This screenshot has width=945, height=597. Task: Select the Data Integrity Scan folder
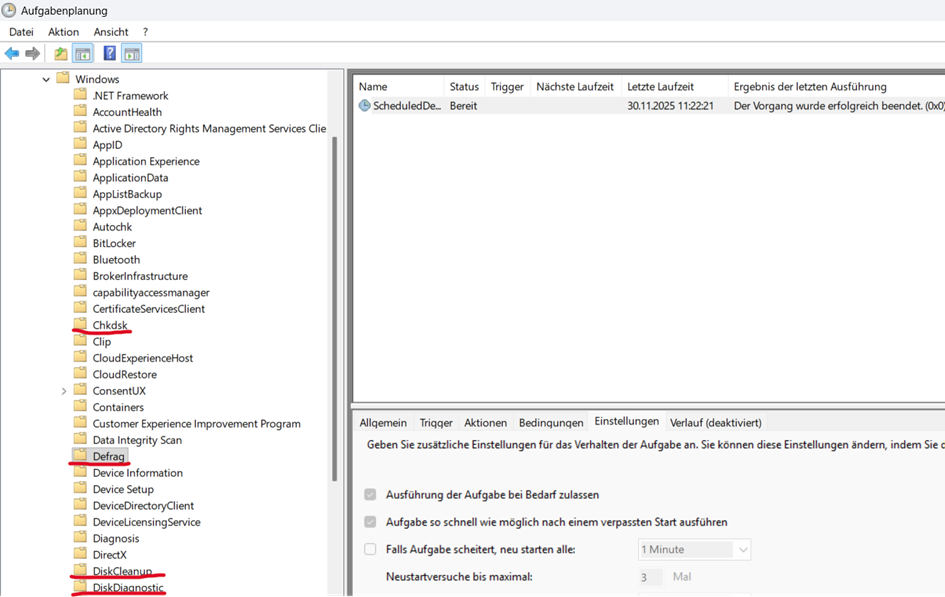pos(137,440)
